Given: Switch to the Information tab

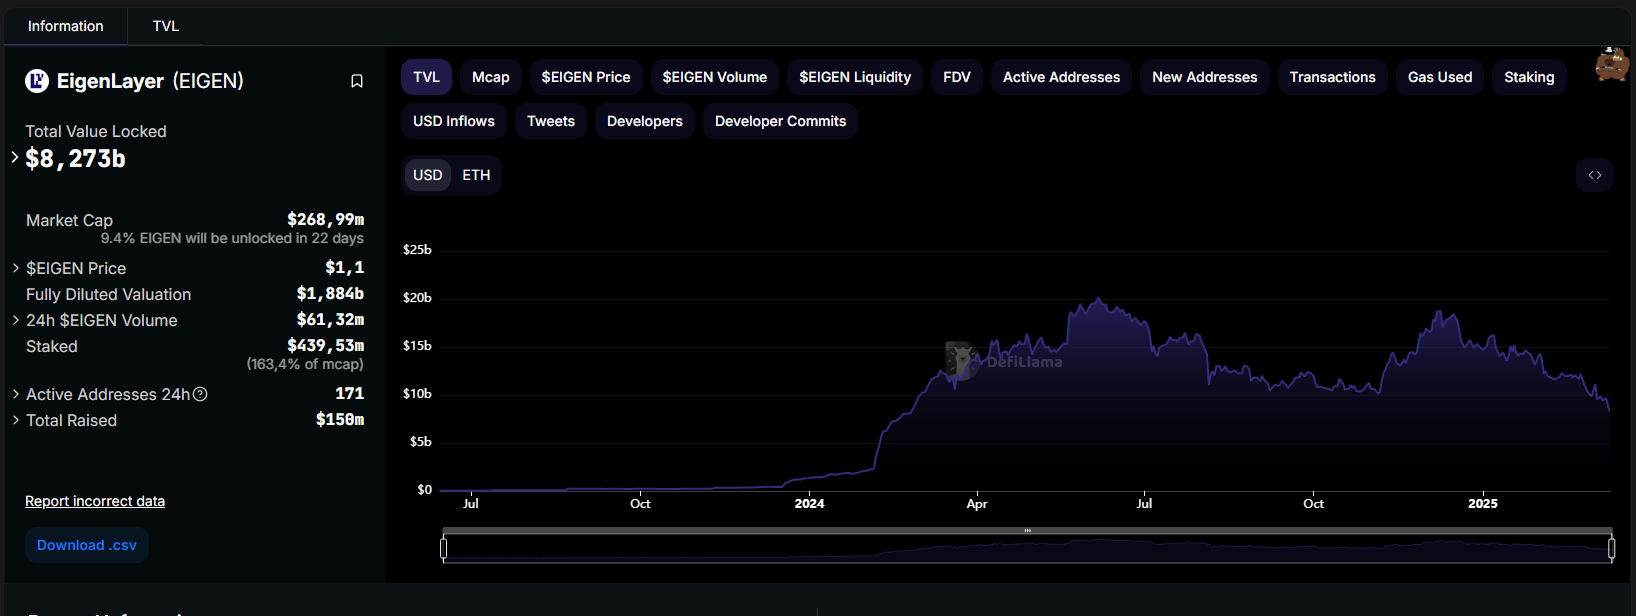Looking at the screenshot, I should coord(66,26).
